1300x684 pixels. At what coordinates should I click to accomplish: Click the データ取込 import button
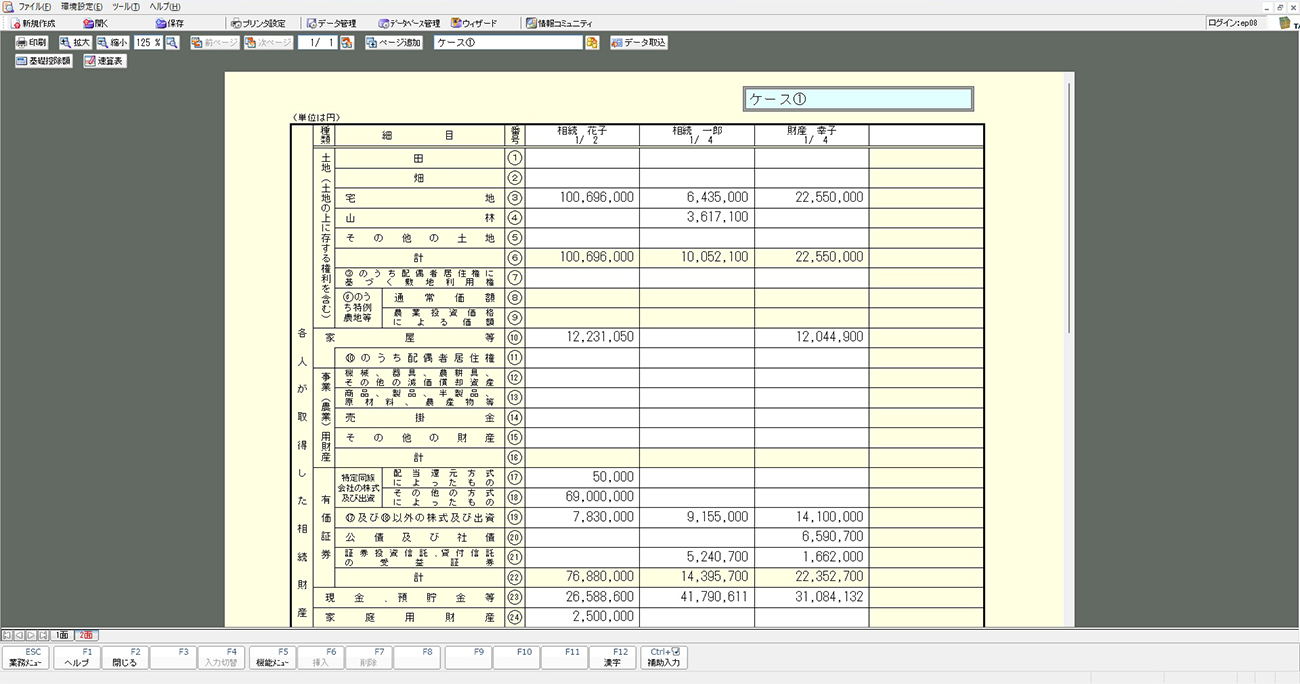pos(638,43)
